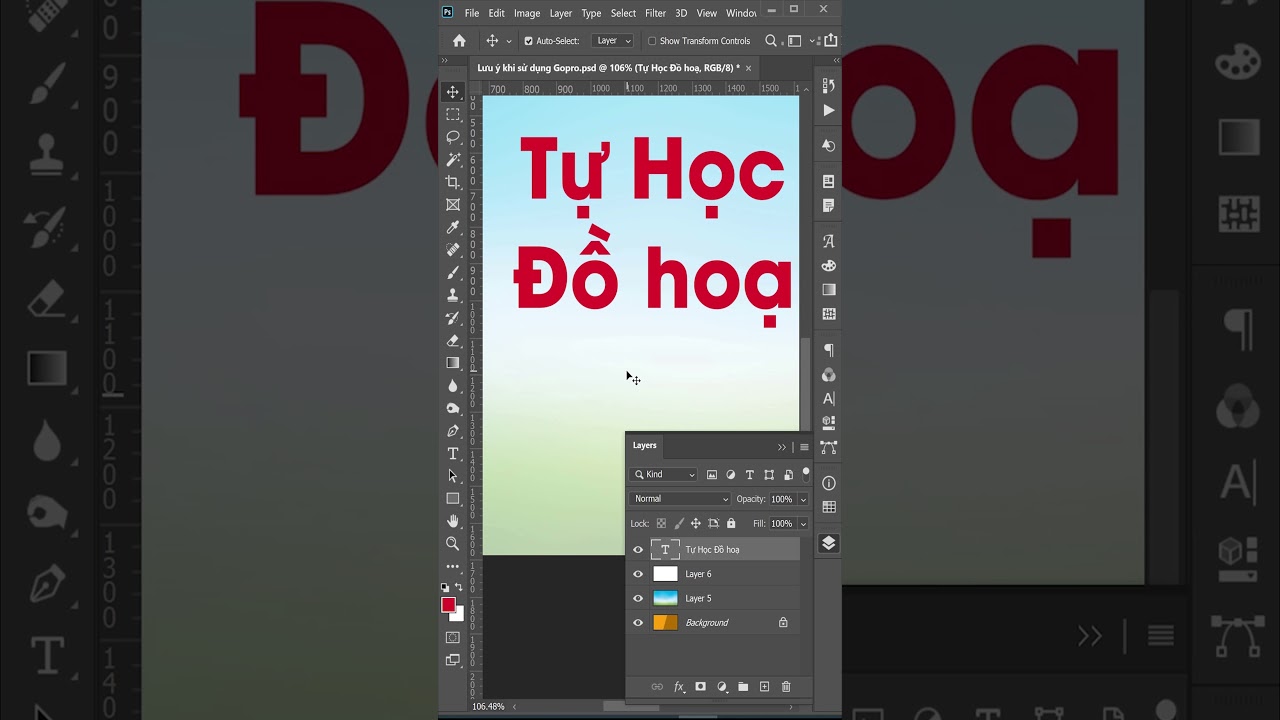
Task: Open Auto-Select Layer dropdown
Action: pos(614,41)
